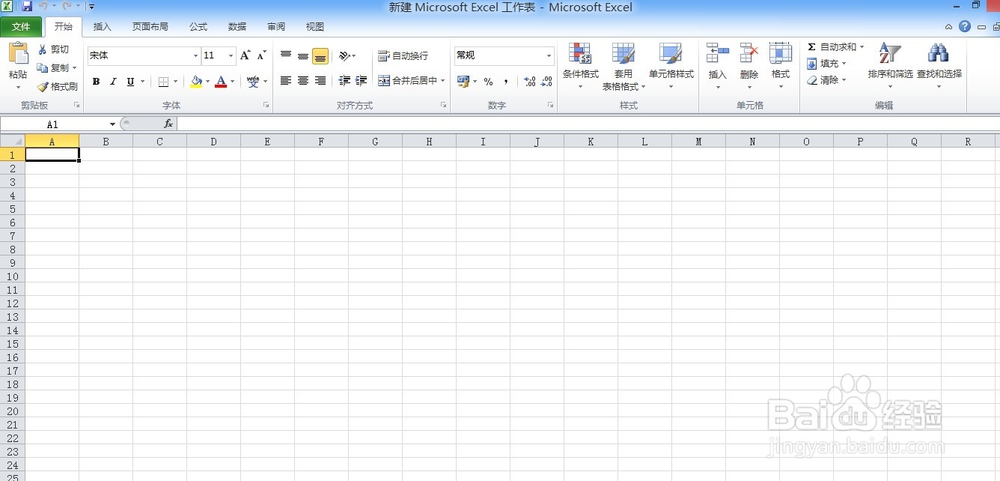Viewport: 1000px width, 481px height.
Task: Switch to the Page Layout (页面布局) tab
Action: 151,27
